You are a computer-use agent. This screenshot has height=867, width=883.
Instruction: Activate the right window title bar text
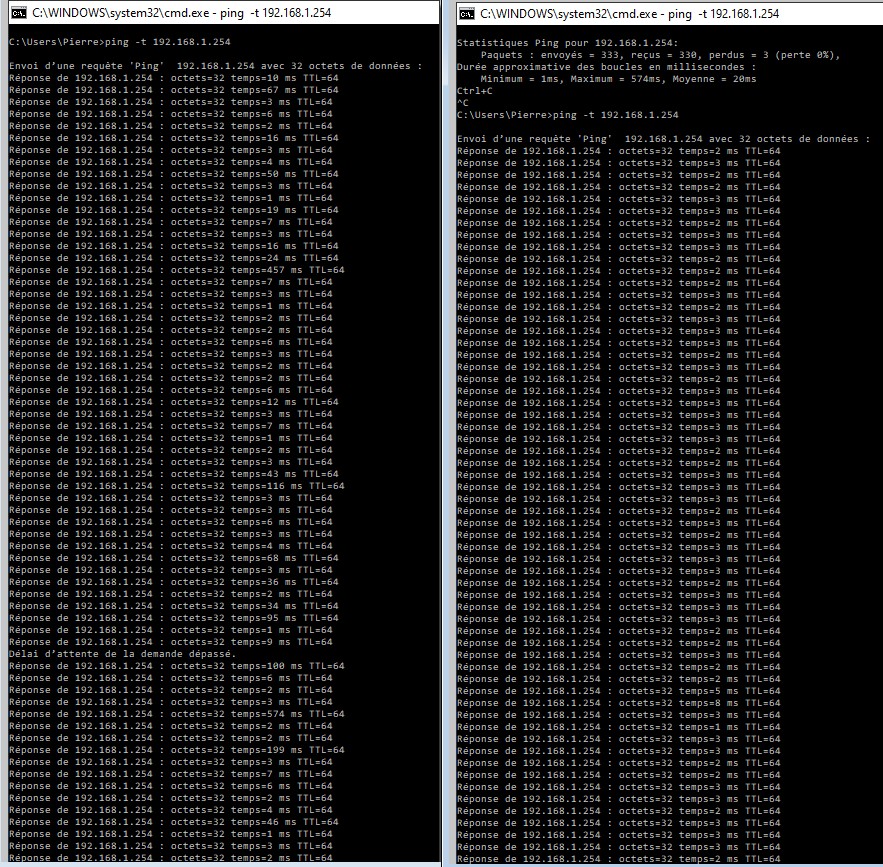coord(629,14)
